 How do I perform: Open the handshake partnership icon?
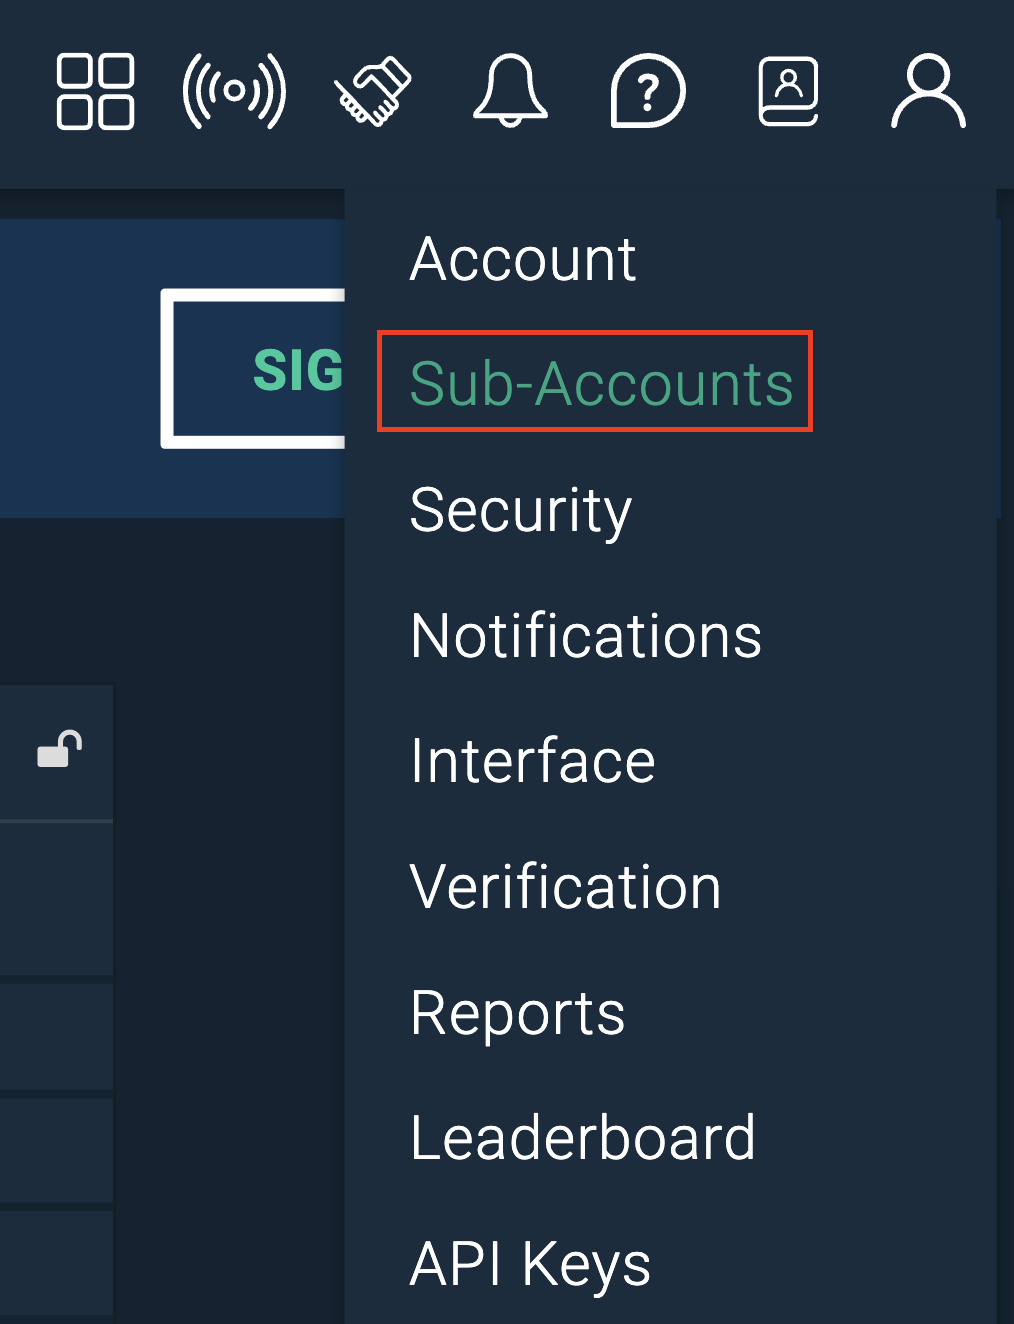coord(373,92)
